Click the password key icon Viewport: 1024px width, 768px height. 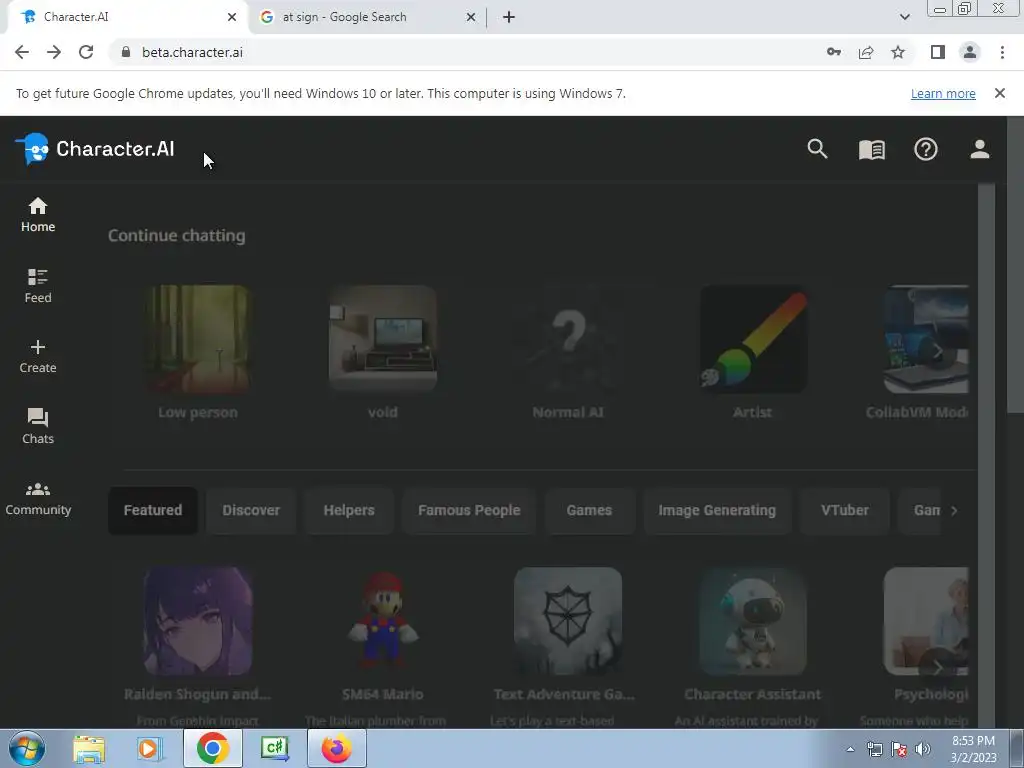click(x=834, y=52)
